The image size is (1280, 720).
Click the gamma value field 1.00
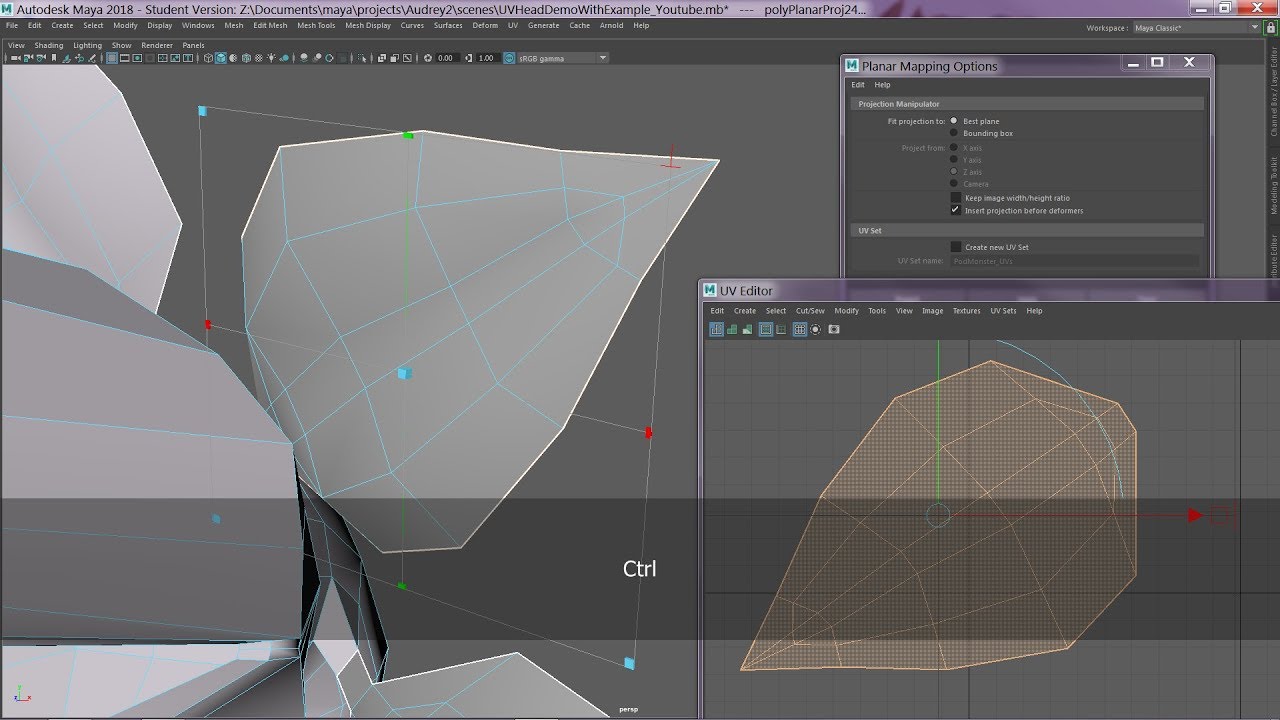[x=487, y=58]
